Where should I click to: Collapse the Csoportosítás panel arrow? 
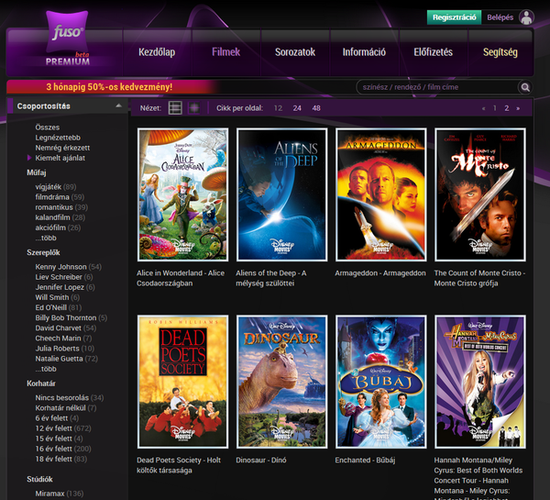click(119, 106)
